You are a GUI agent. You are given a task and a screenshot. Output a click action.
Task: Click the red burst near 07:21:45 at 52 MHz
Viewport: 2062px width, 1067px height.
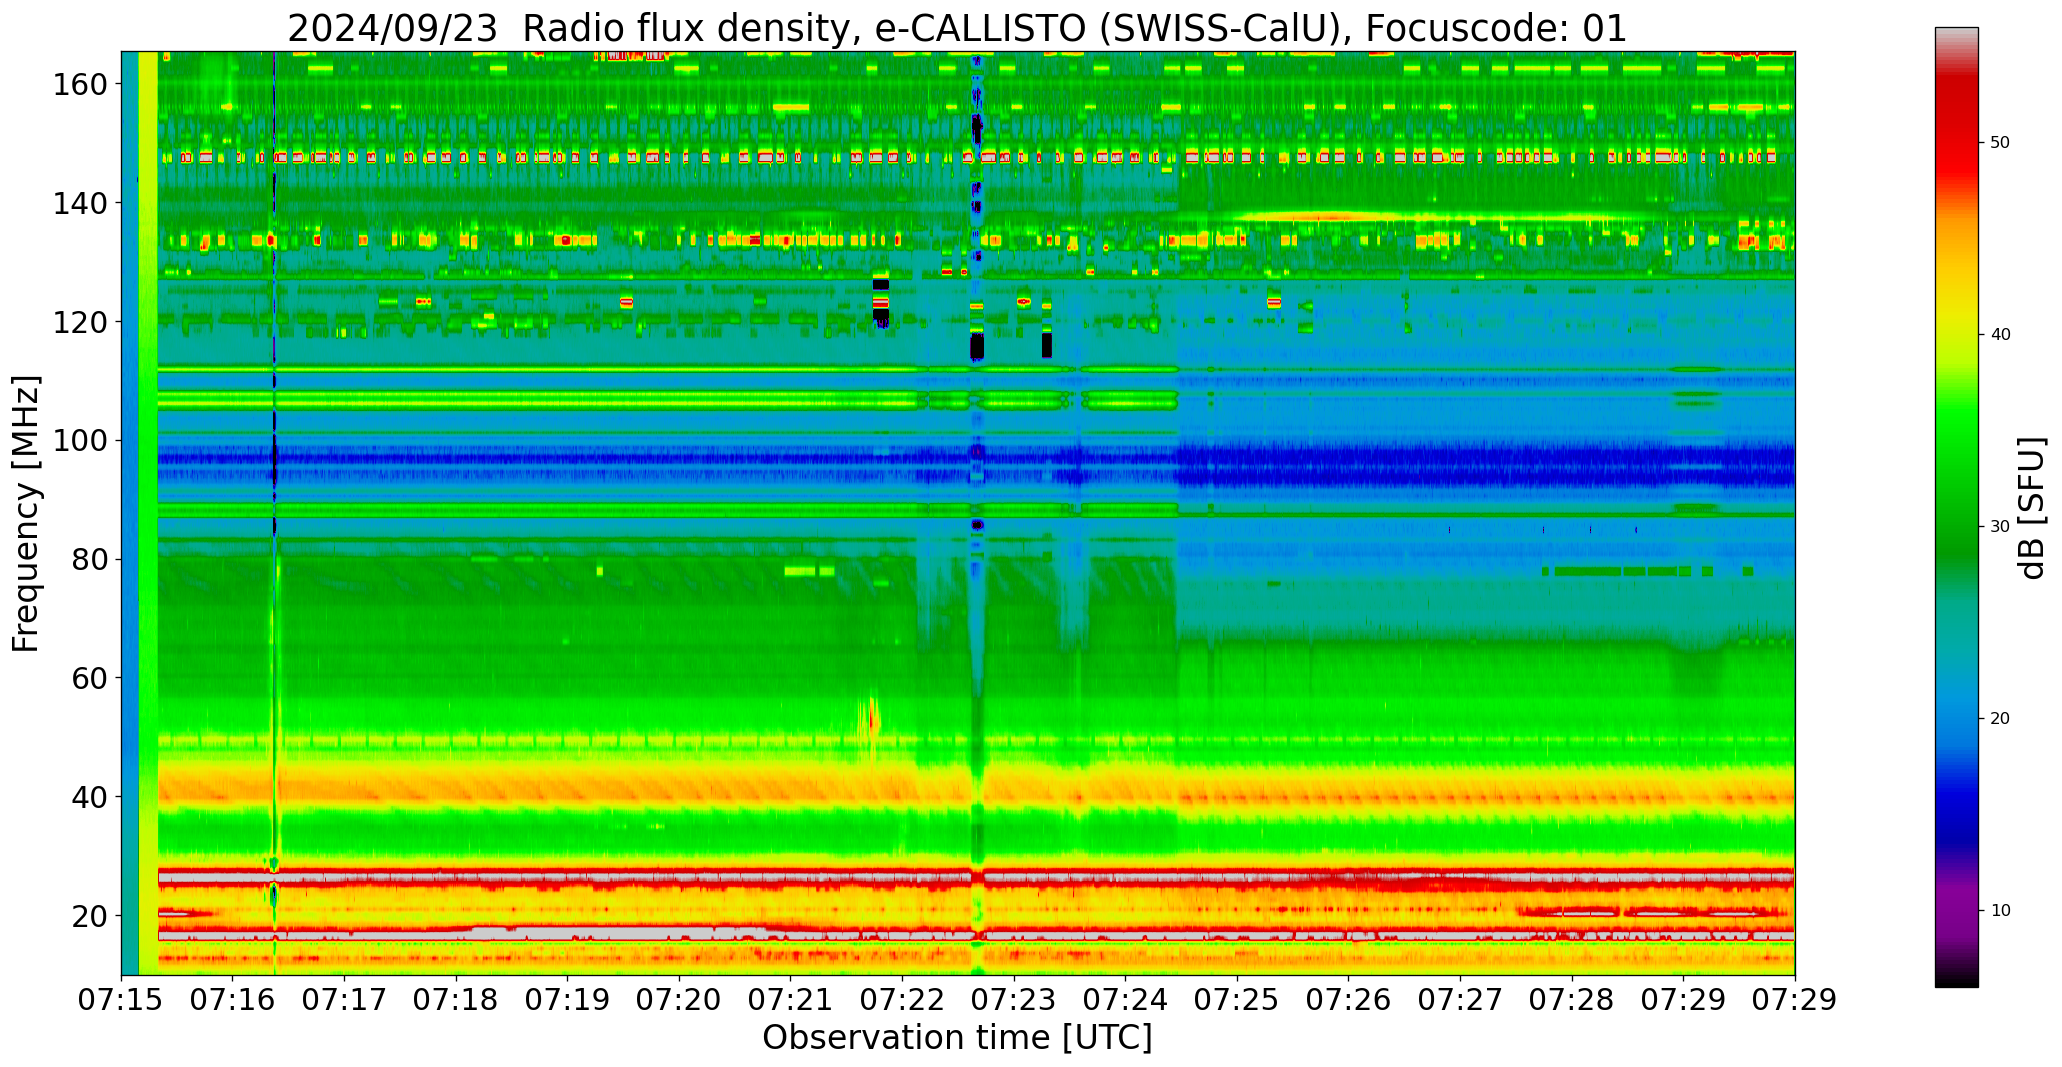(869, 719)
